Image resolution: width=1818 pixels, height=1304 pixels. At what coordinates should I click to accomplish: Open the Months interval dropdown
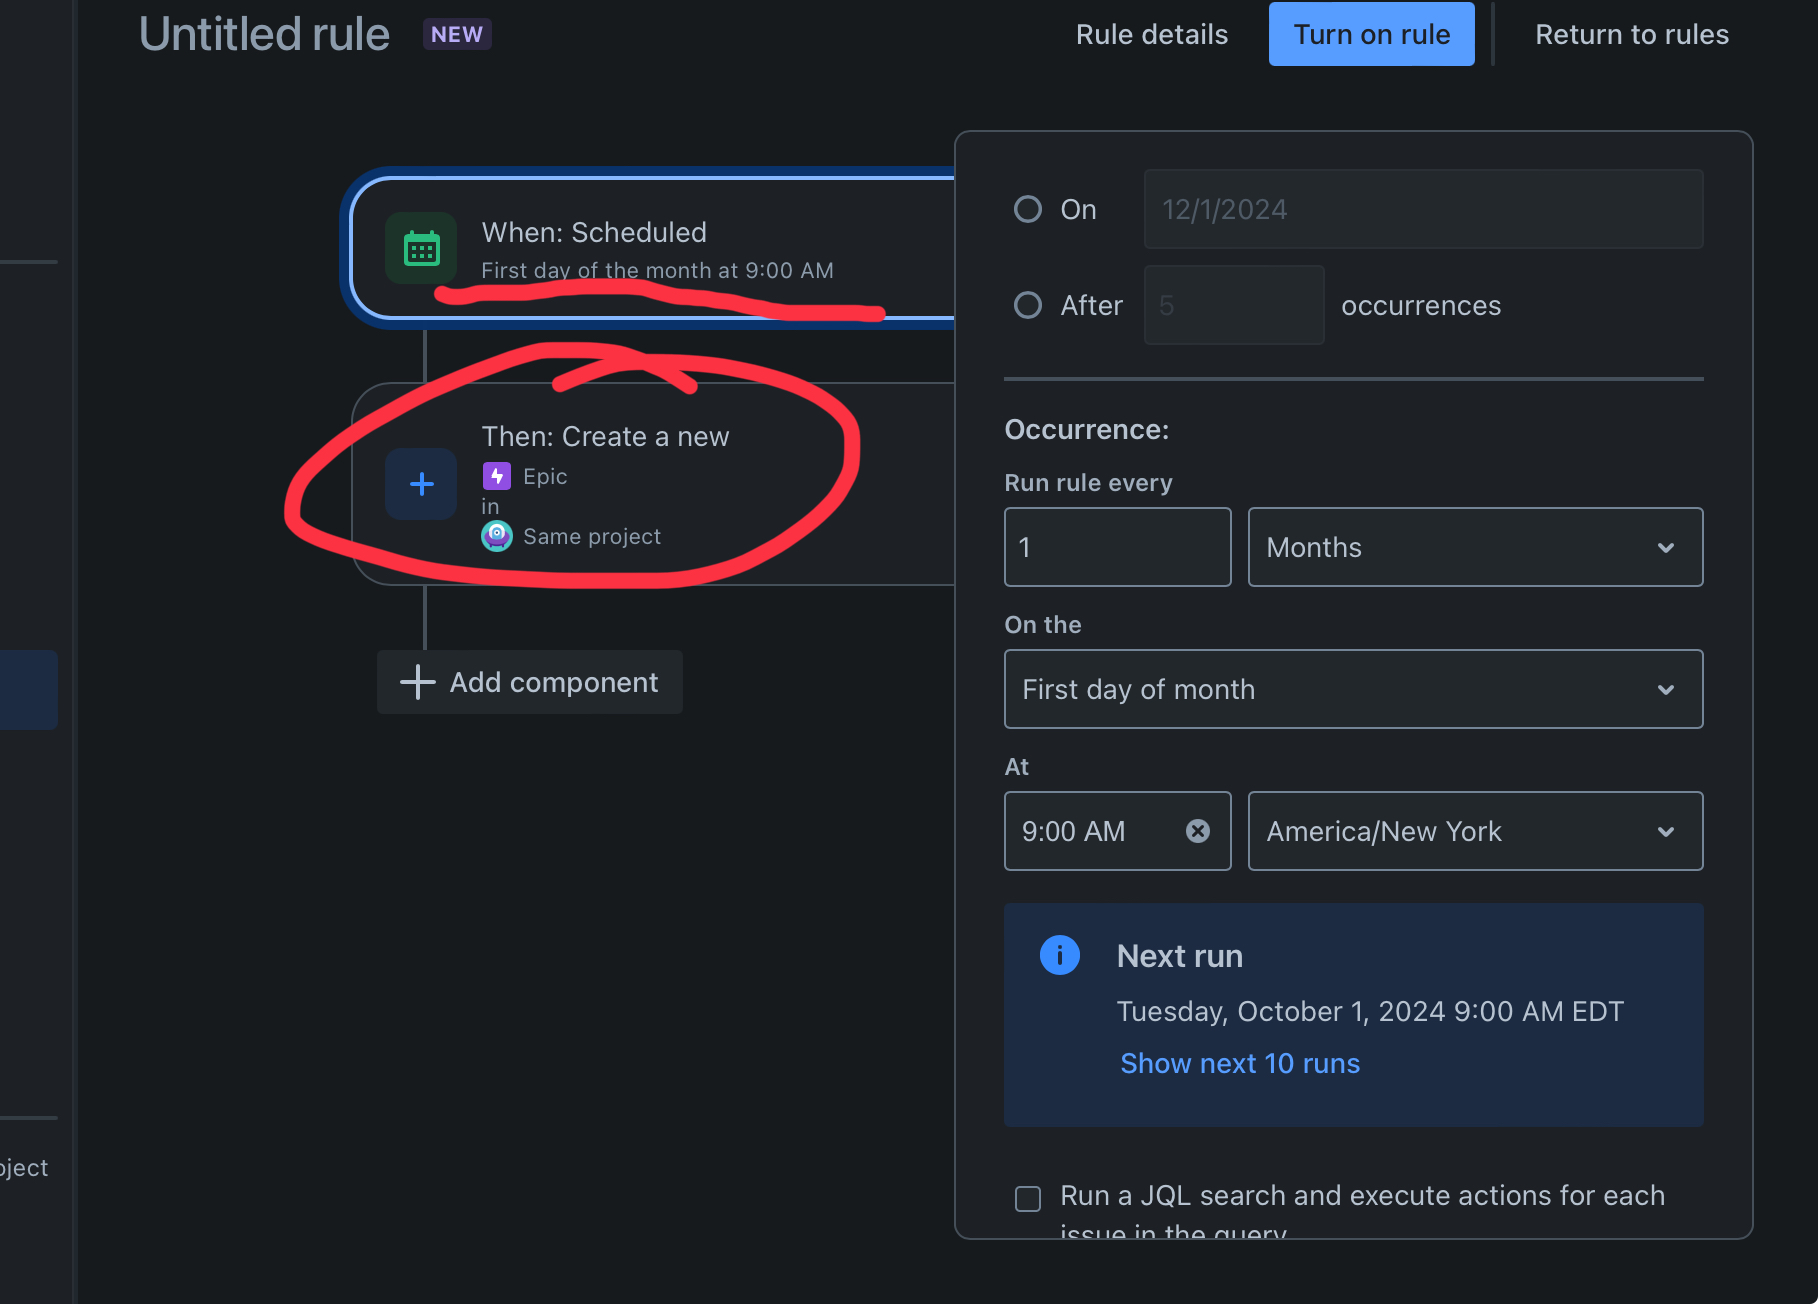1474,547
